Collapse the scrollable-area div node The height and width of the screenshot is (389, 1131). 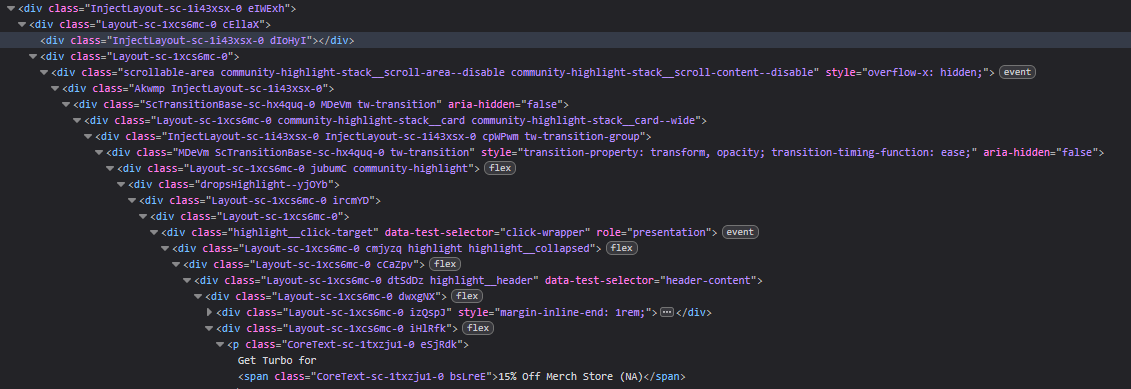click(44, 72)
